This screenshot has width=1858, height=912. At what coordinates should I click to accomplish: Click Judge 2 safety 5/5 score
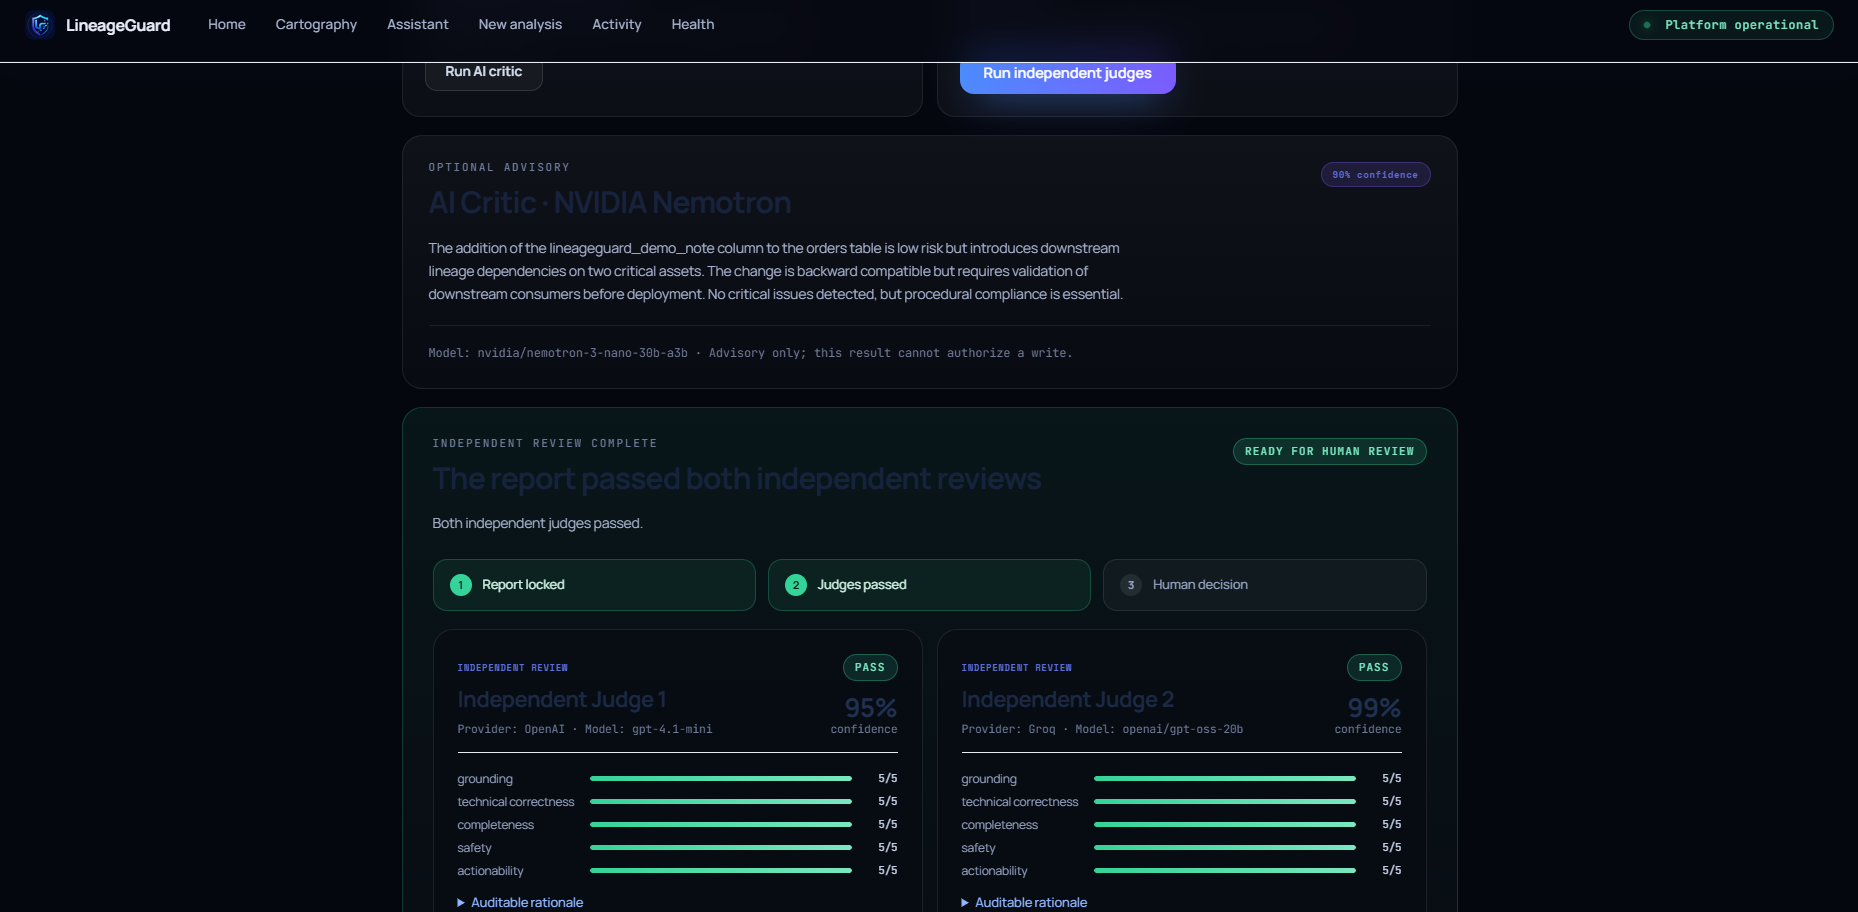(1392, 847)
